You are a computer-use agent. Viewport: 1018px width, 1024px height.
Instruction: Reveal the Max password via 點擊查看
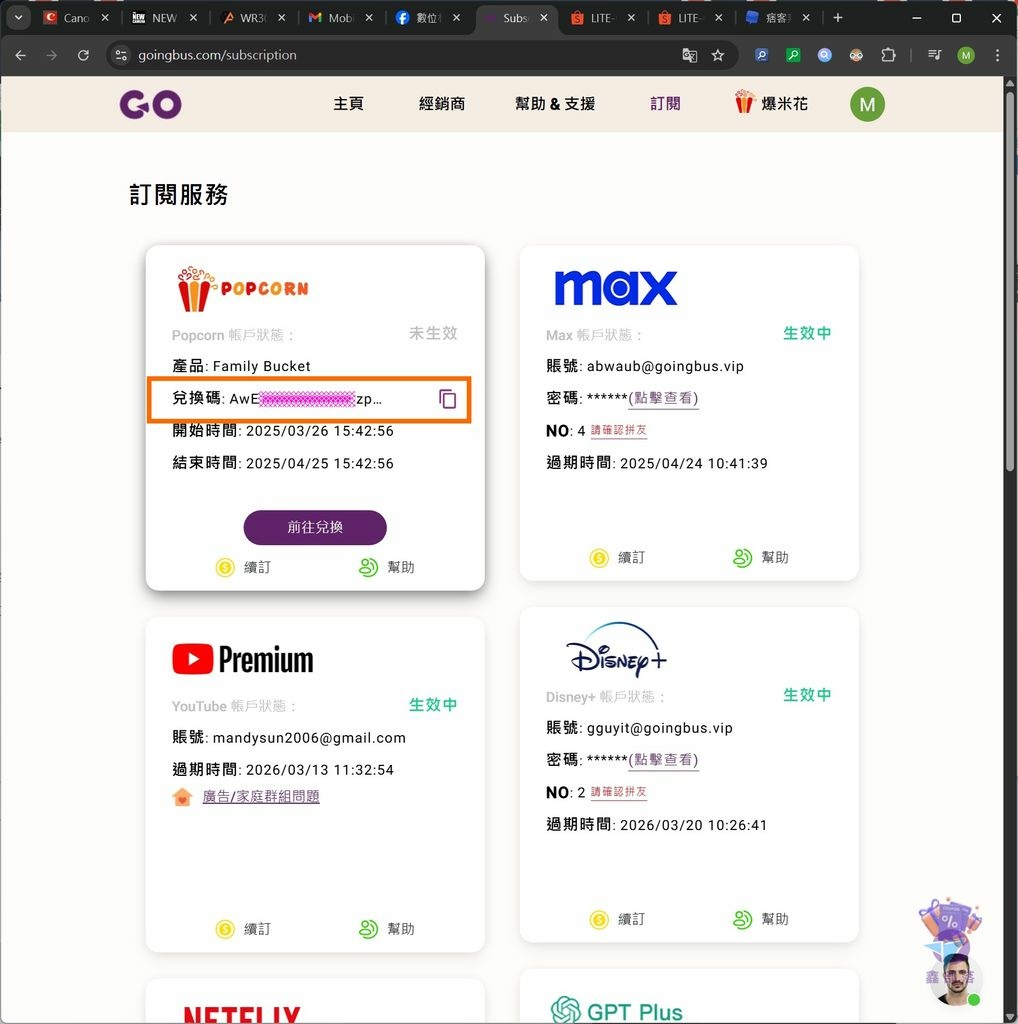pyautogui.click(x=663, y=398)
